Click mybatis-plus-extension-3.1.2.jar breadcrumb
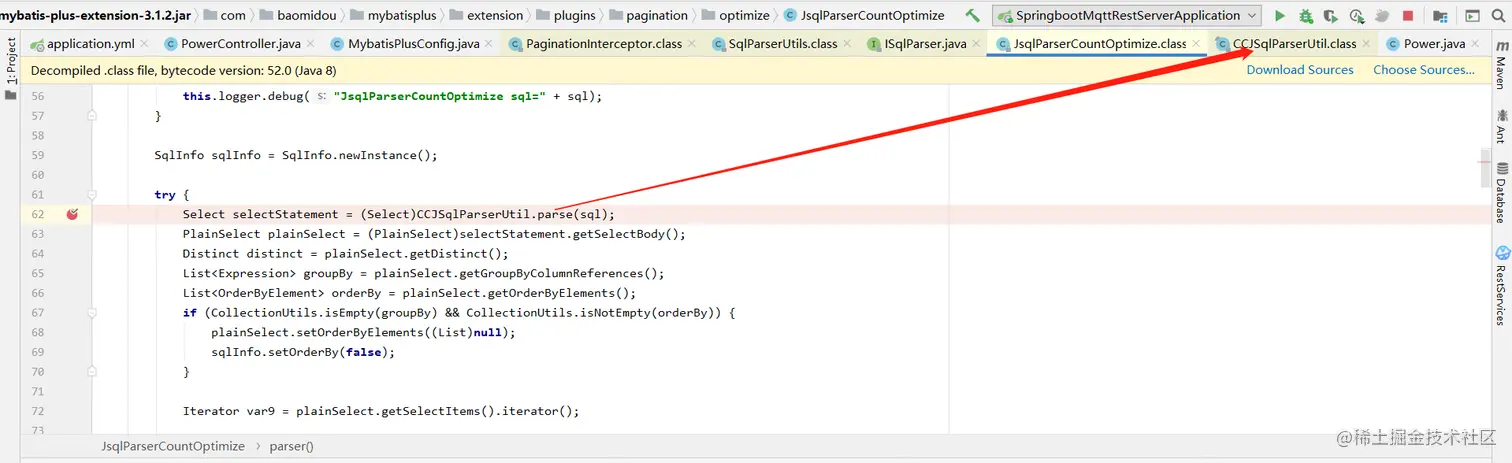This screenshot has height=463, width=1512. [95, 16]
